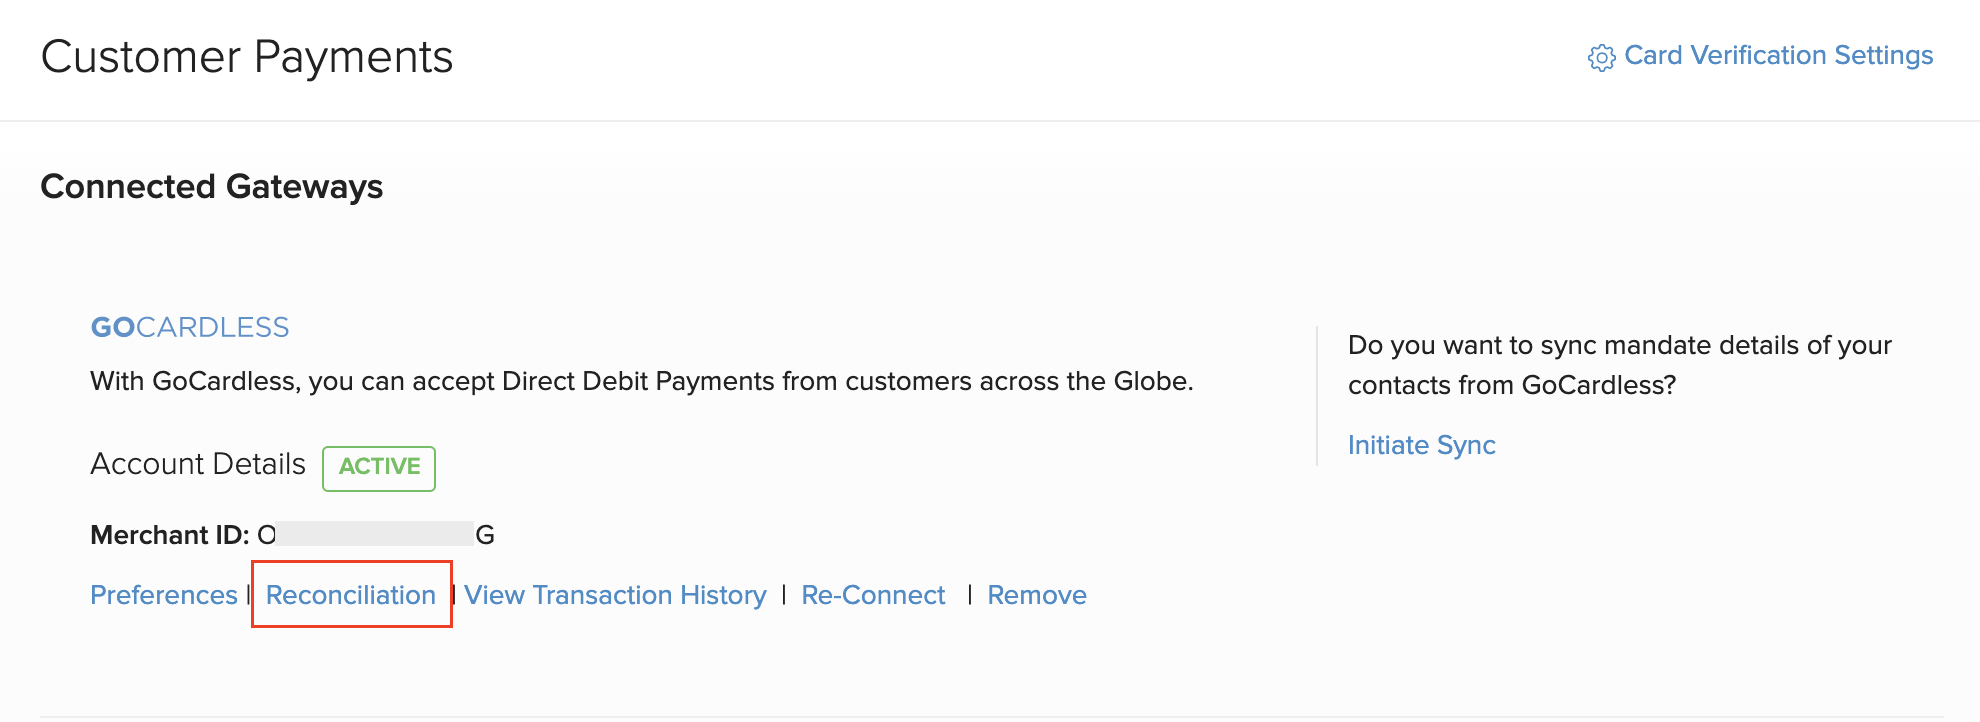View Transaction History for GoCardless
1980x722 pixels.
[x=615, y=595]
